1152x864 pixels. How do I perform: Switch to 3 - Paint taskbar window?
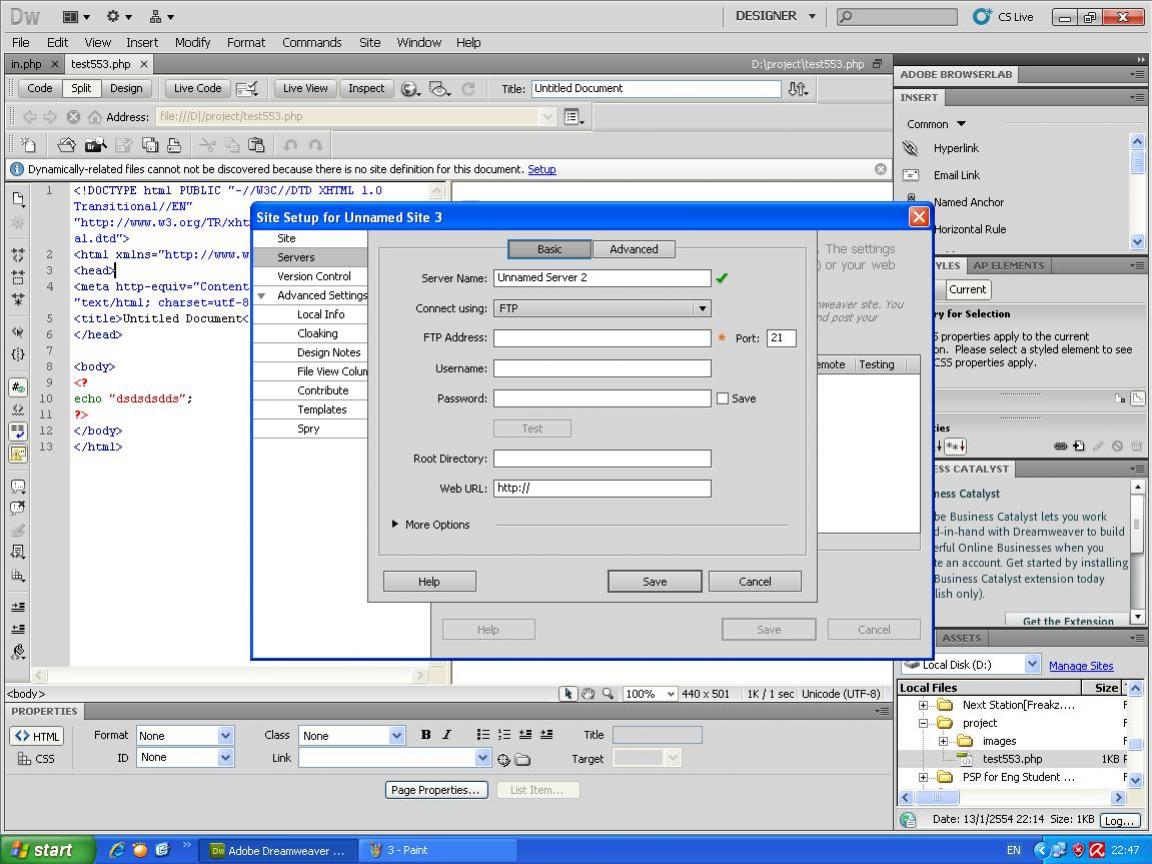tap(436, 850)
